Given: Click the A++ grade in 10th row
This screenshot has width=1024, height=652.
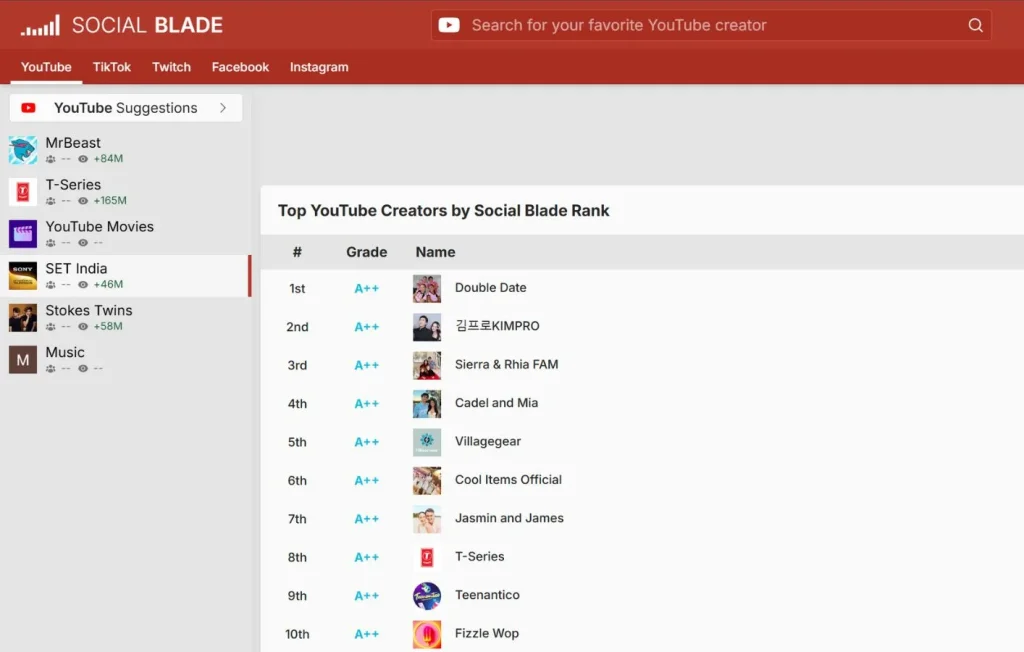Looking at the screenshot, I should pyautogui.click(x=366, y=634).
